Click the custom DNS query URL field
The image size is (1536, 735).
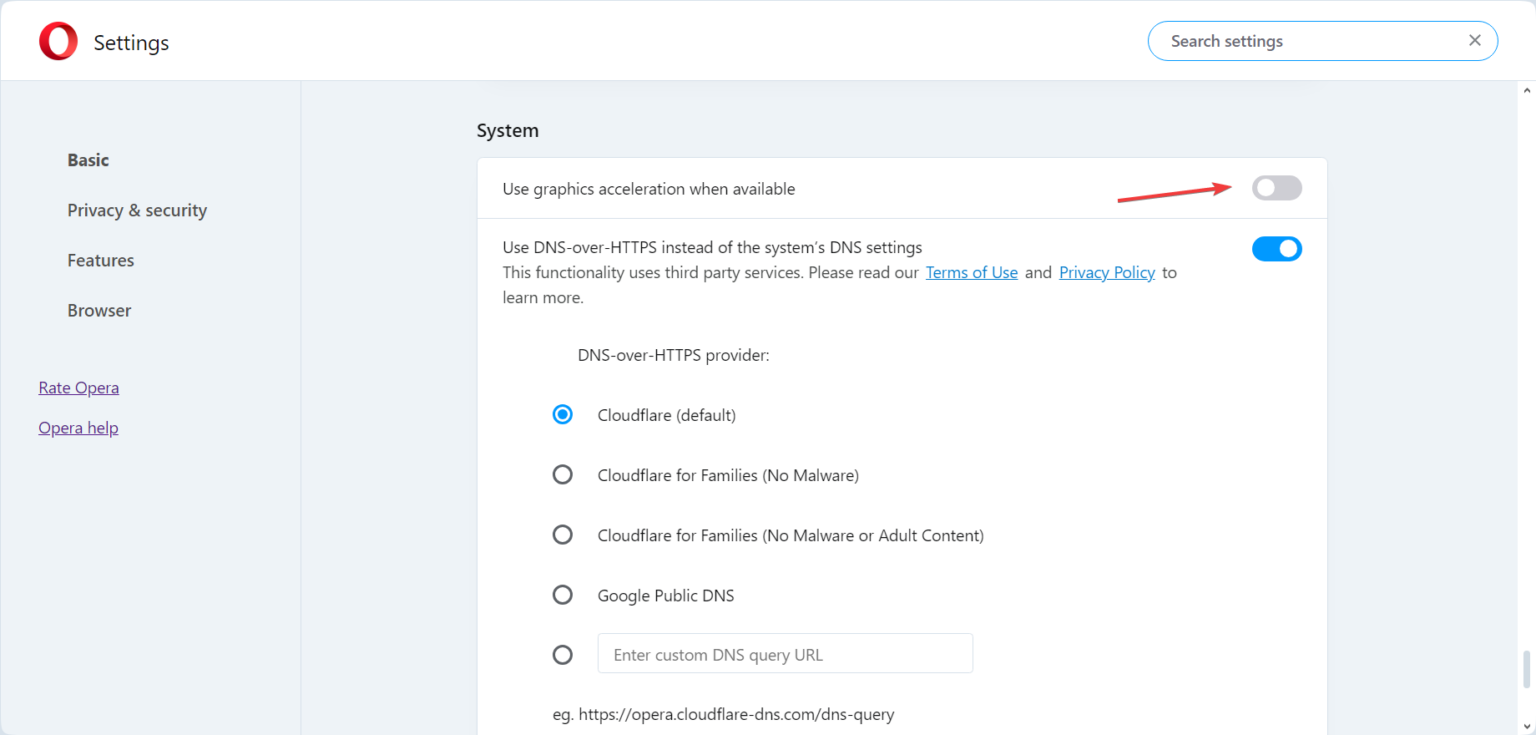click(785, 653)
